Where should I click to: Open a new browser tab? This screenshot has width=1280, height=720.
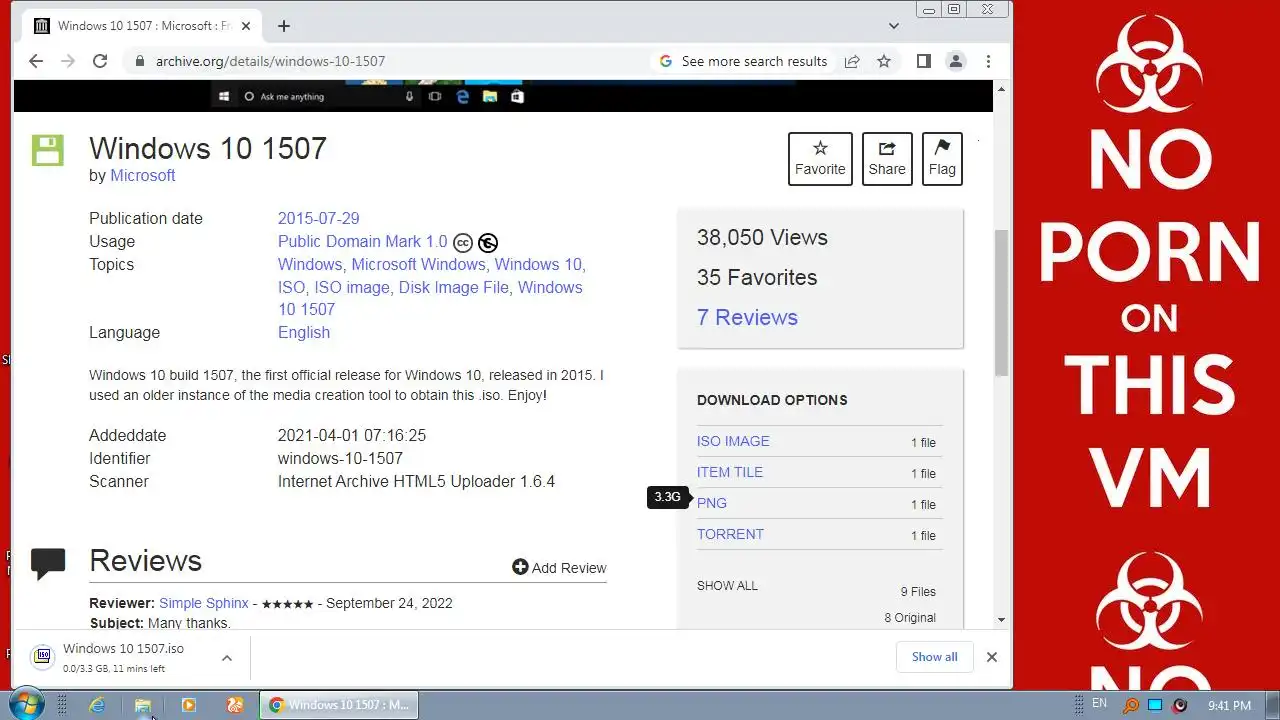coord(284,26)
